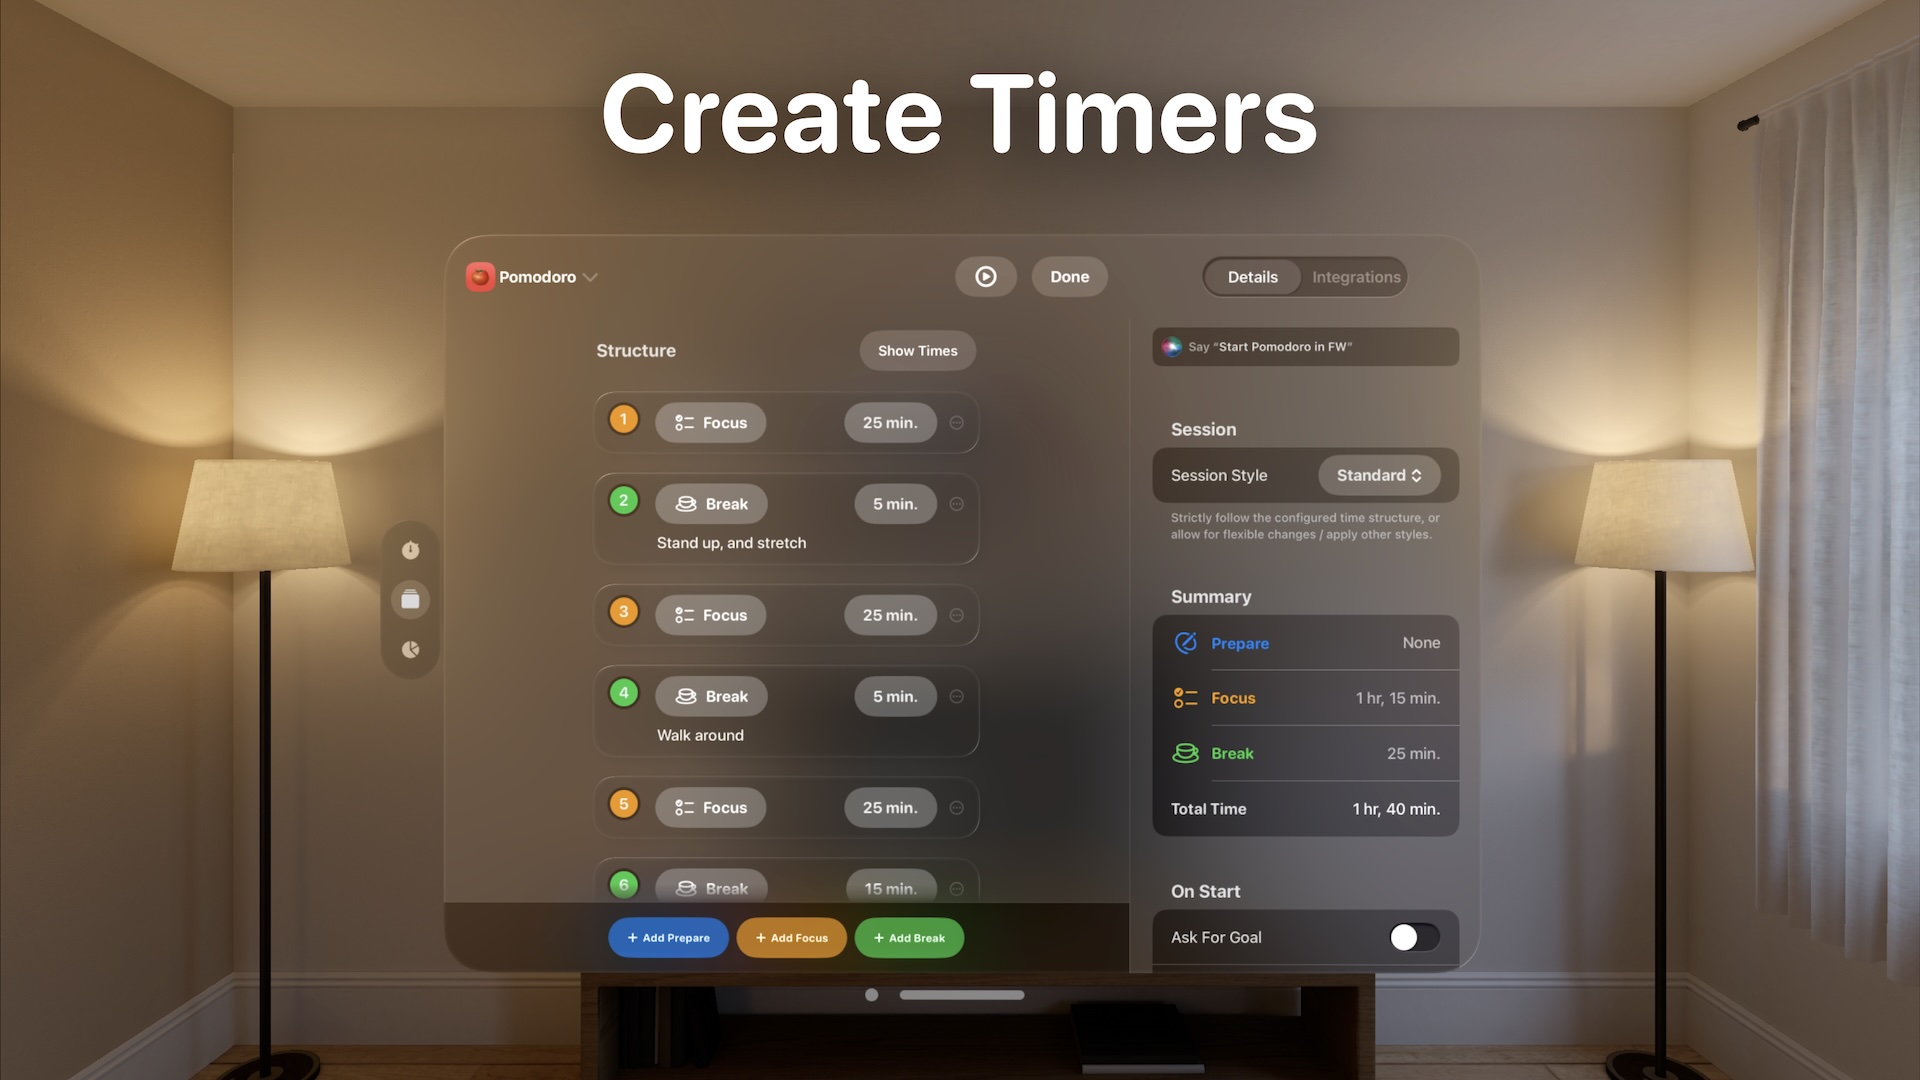The image size is (1920, 1080).
Task: Click the play button to preview timer
Action: [985, 276]
